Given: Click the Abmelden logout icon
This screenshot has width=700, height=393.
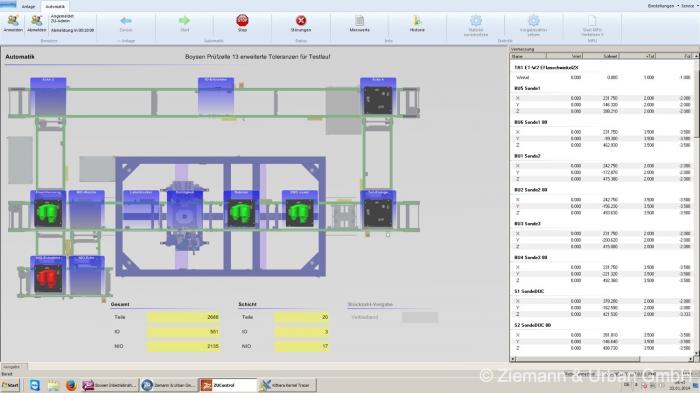Looking at the screenshot, I should click(x=37, y=21).
